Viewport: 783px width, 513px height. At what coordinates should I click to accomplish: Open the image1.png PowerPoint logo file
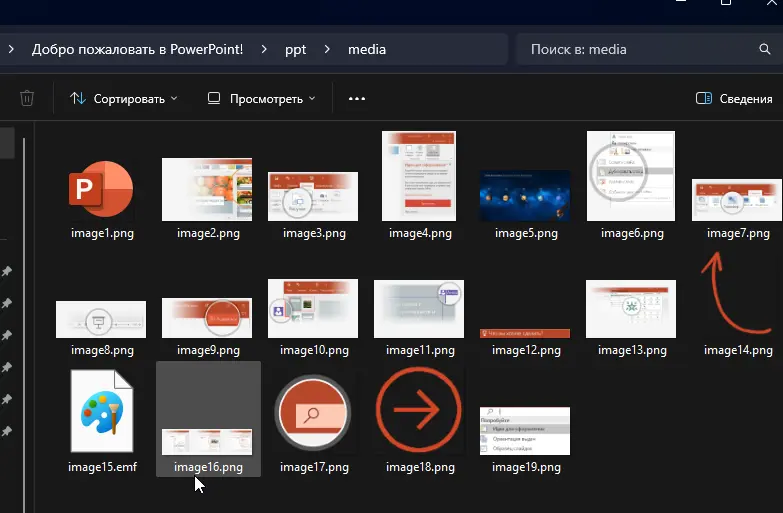tap(100, 189)
